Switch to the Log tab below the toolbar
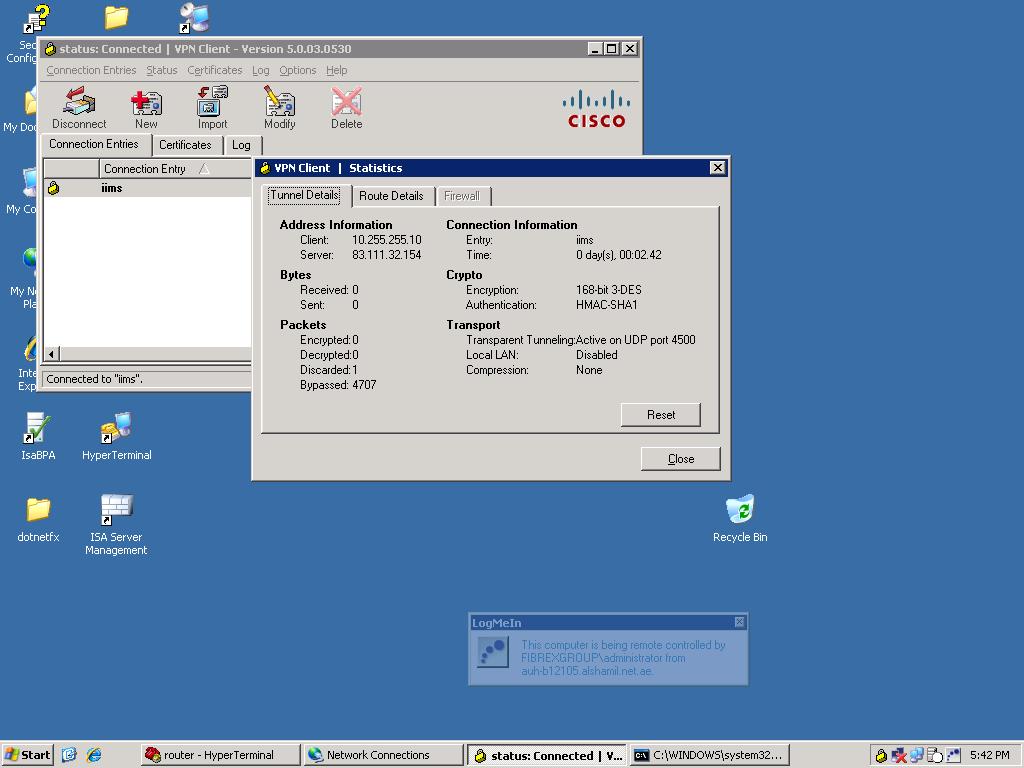The image size is (1024, 768). tap(241, 145)
